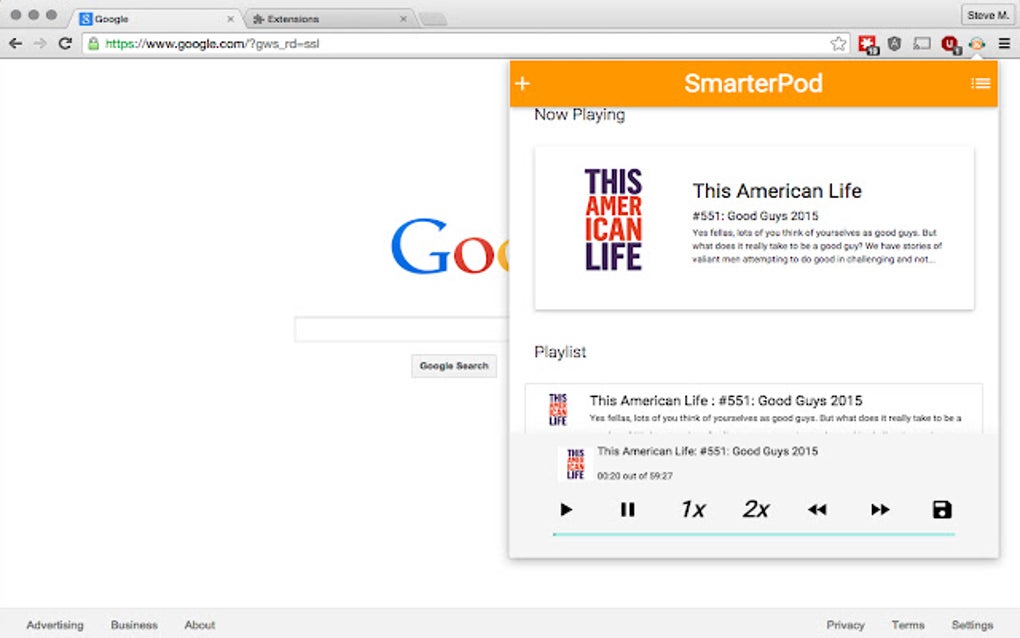
Task: Open the Steve M. profile button
Action: click(x=987, y=15)
